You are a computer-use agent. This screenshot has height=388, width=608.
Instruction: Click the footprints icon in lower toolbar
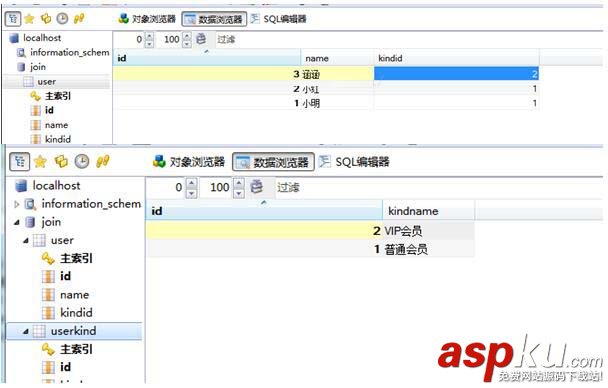pos(102,161)
